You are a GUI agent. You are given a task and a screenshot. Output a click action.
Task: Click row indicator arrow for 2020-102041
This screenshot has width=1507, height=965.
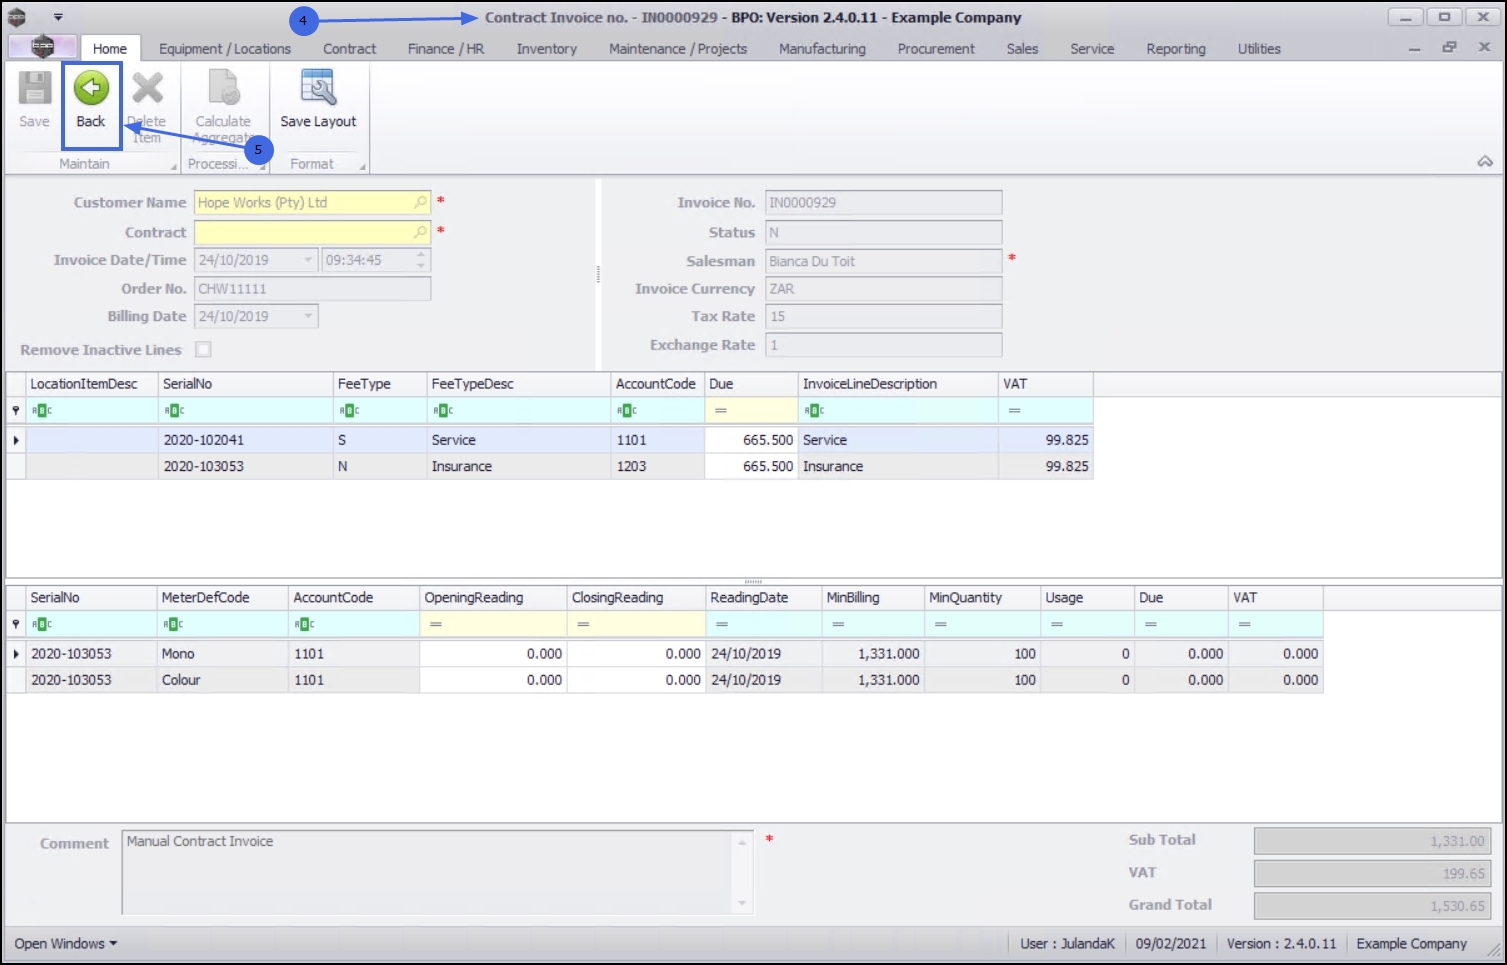click(16, 440)
